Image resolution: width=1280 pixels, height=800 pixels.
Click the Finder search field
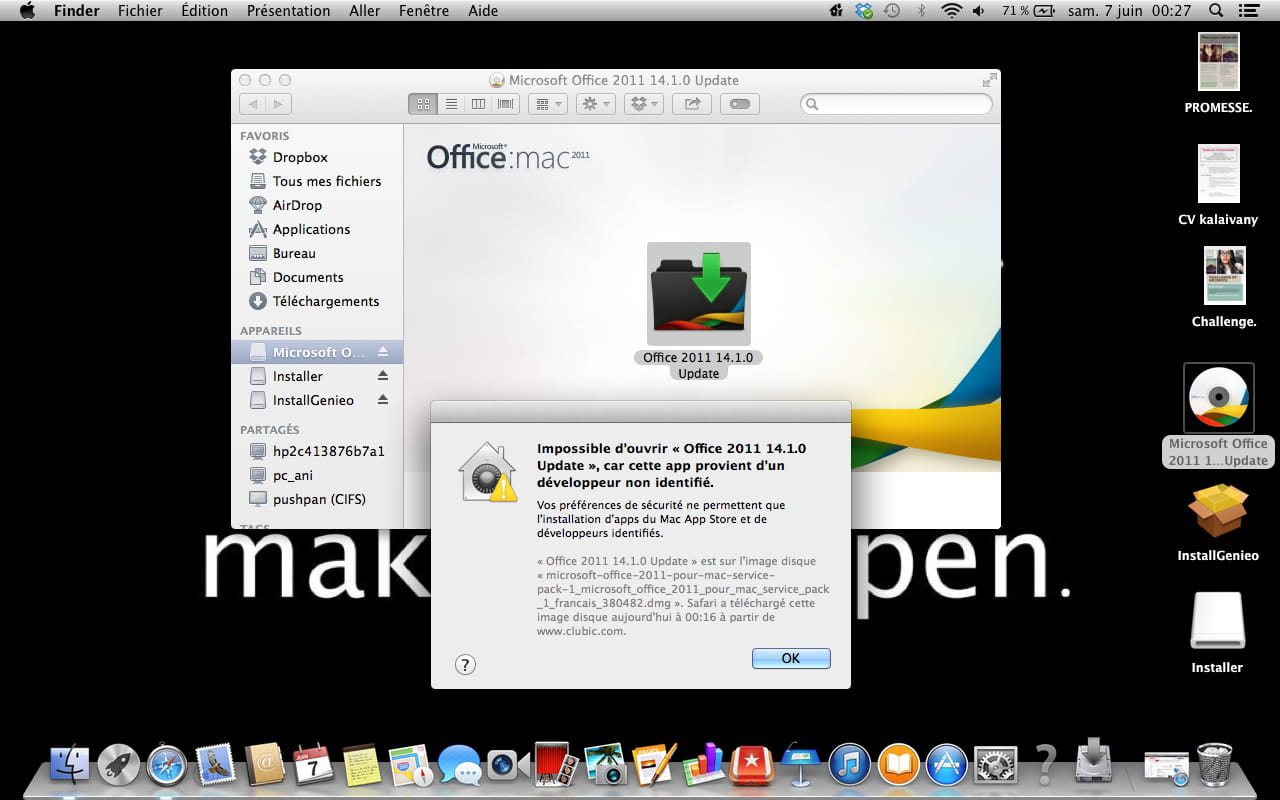(x=896, y=104)
